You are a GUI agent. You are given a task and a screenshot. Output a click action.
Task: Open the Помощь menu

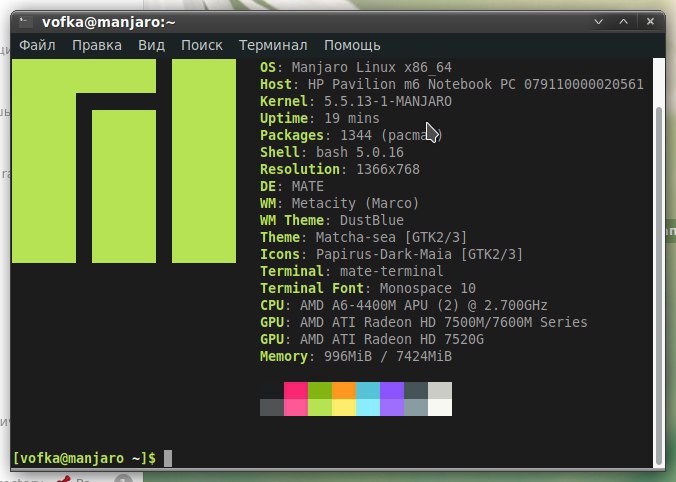point(352,45)
